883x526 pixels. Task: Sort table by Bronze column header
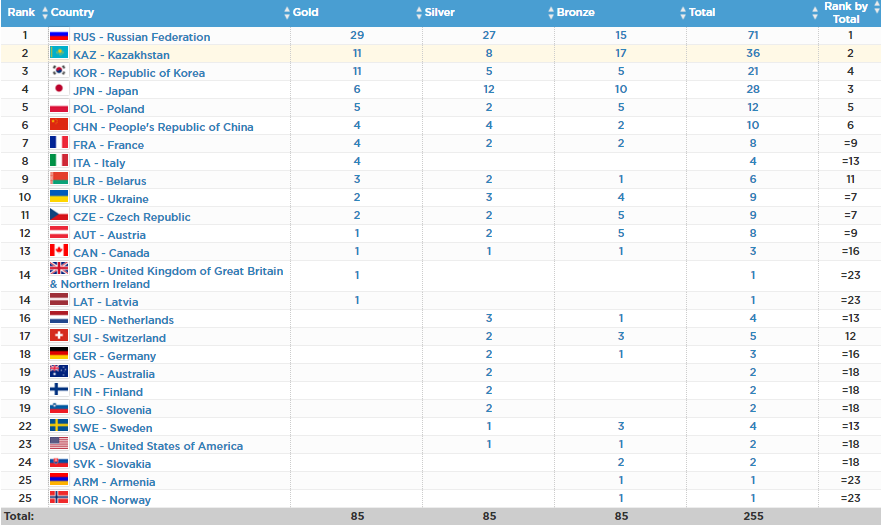point(575,13)
